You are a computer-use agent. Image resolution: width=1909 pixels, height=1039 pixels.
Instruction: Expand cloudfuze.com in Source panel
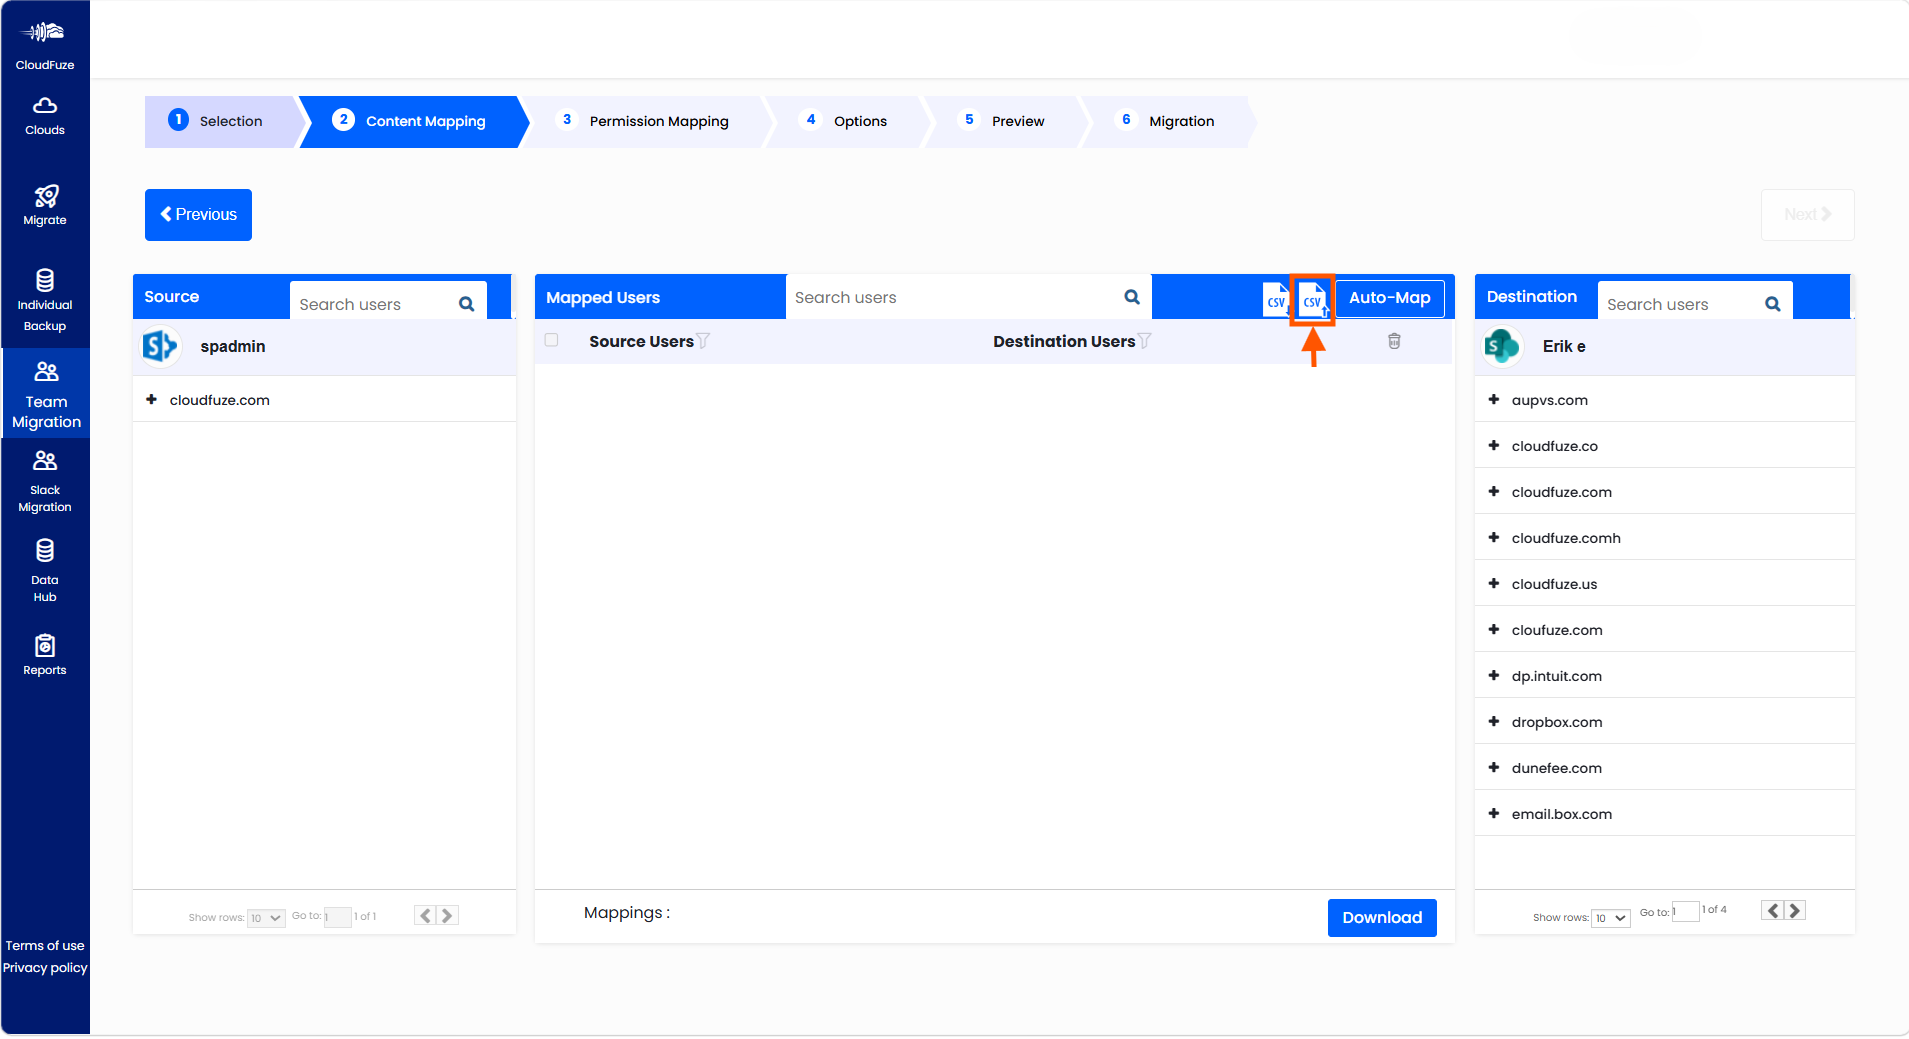point(151,399)
